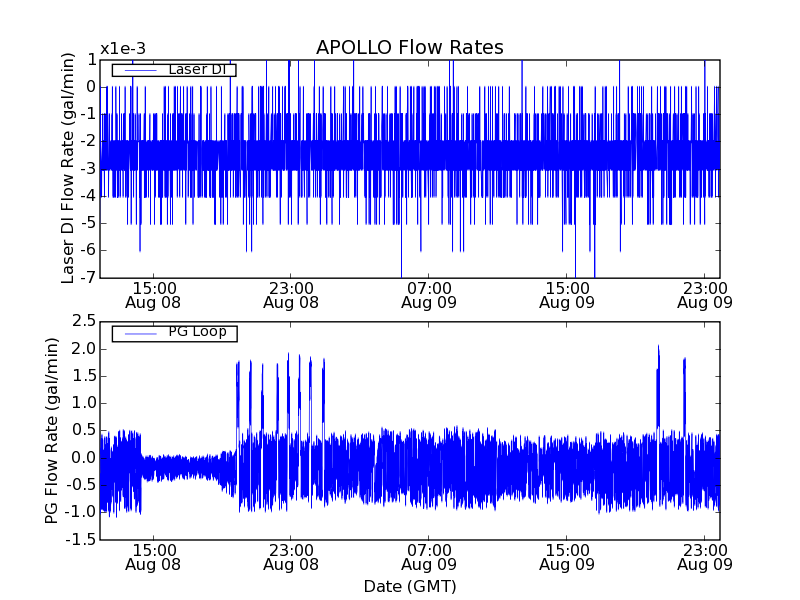
Task: Click '15:00 Aug 09' under the Laser DI plot
Action: [x=567, y=295]
